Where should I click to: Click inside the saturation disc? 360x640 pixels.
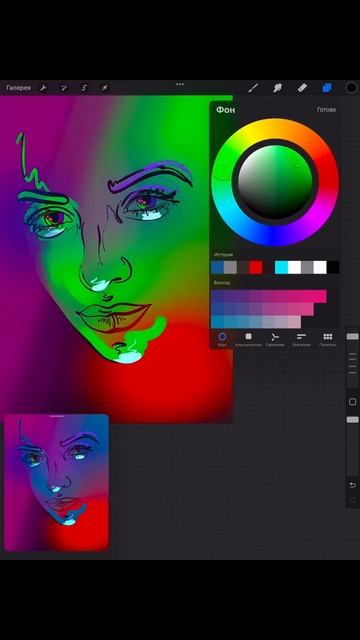[x=275, y=182]
